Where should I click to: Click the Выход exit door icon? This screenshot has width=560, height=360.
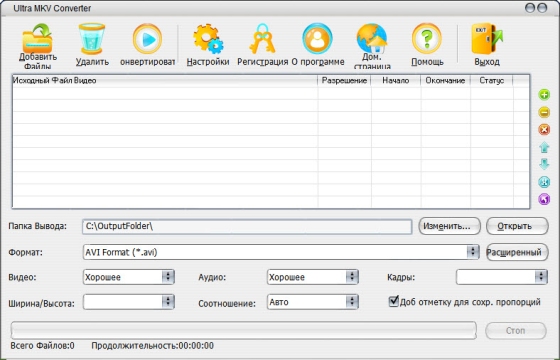click(487, 39)
